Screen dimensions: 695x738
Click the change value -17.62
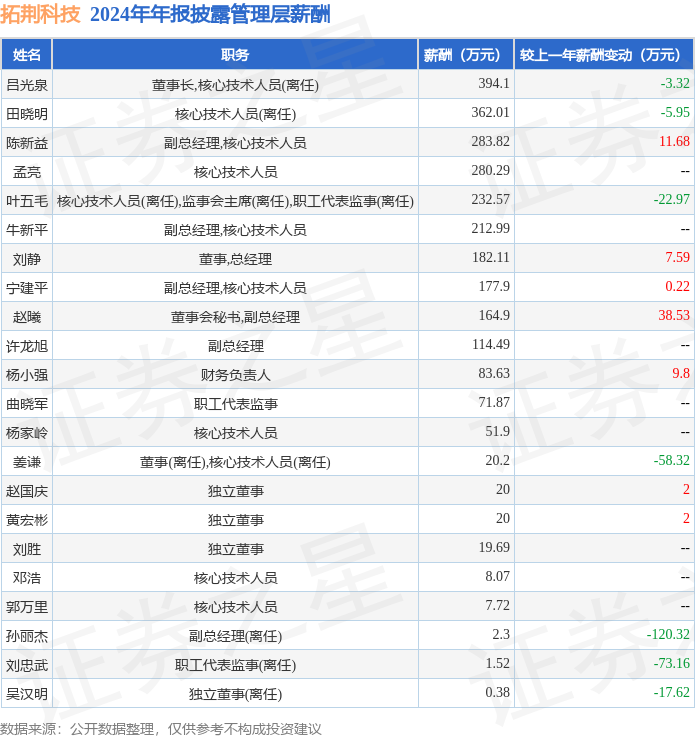click(671, 692)
